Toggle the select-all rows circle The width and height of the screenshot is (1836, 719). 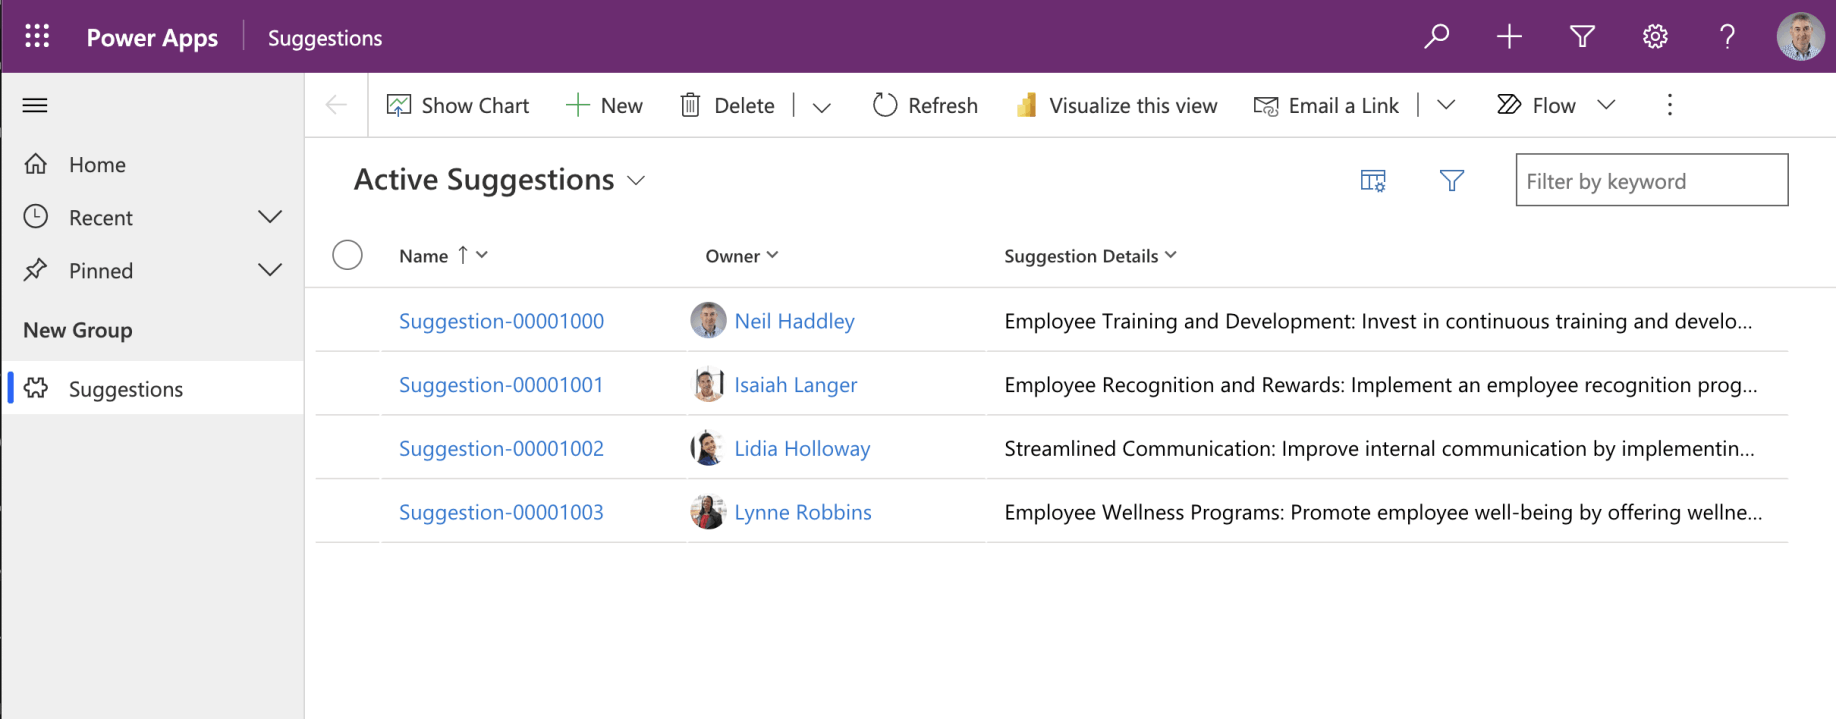tap(347, 255)
